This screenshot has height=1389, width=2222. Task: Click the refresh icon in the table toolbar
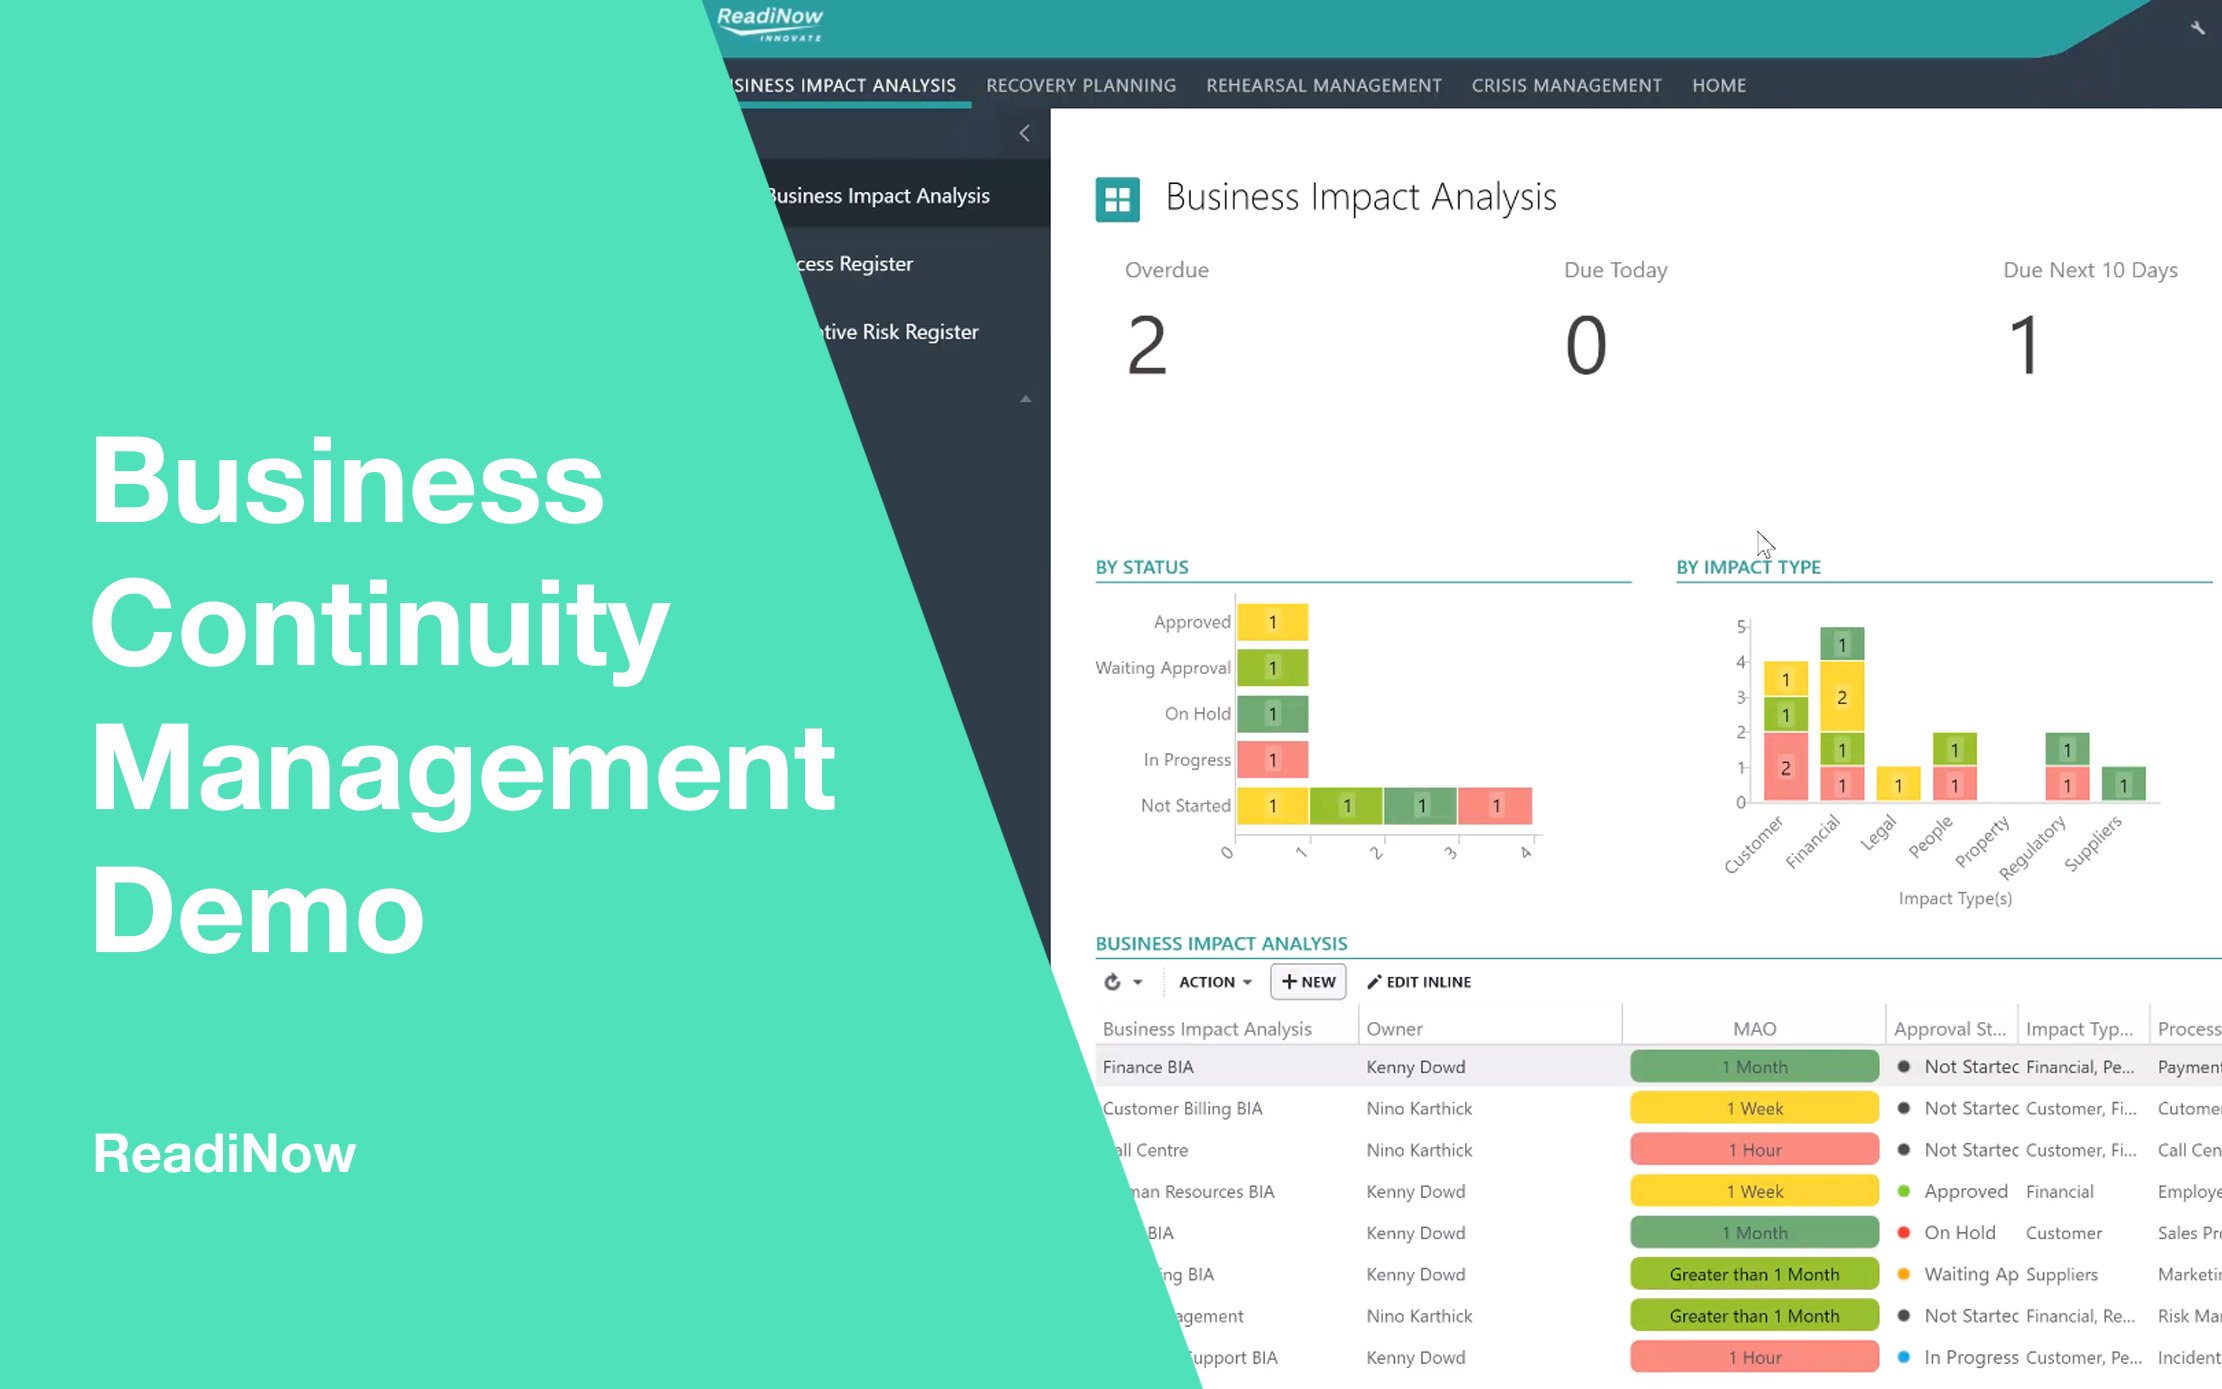coord(1112,982)
